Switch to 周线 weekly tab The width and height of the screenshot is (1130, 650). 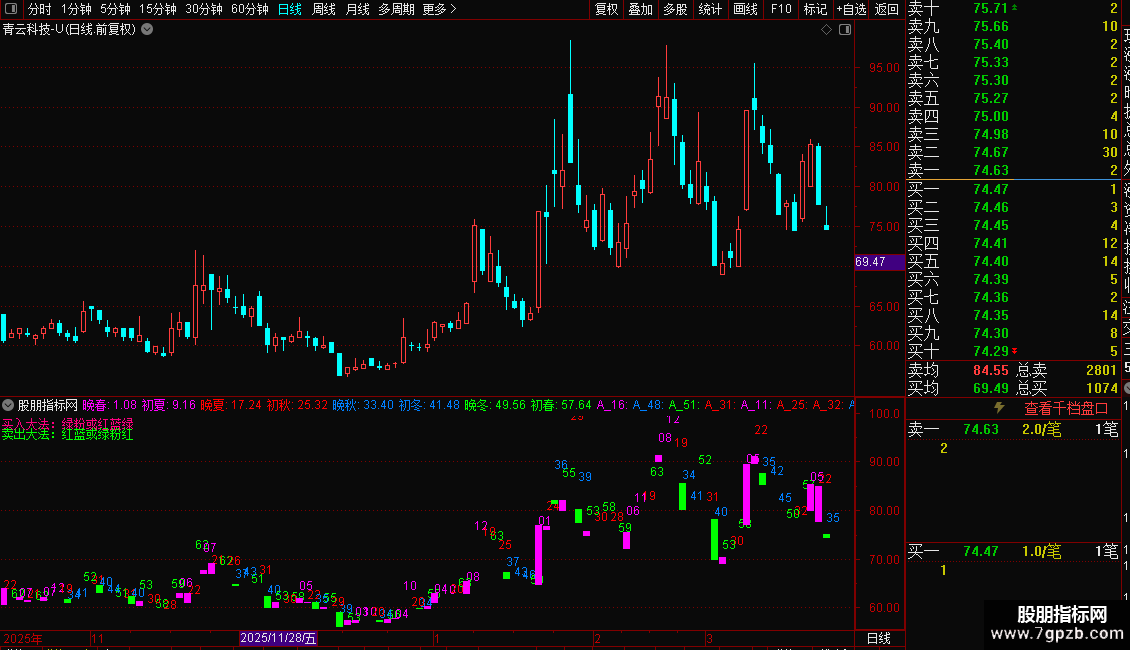324,9
